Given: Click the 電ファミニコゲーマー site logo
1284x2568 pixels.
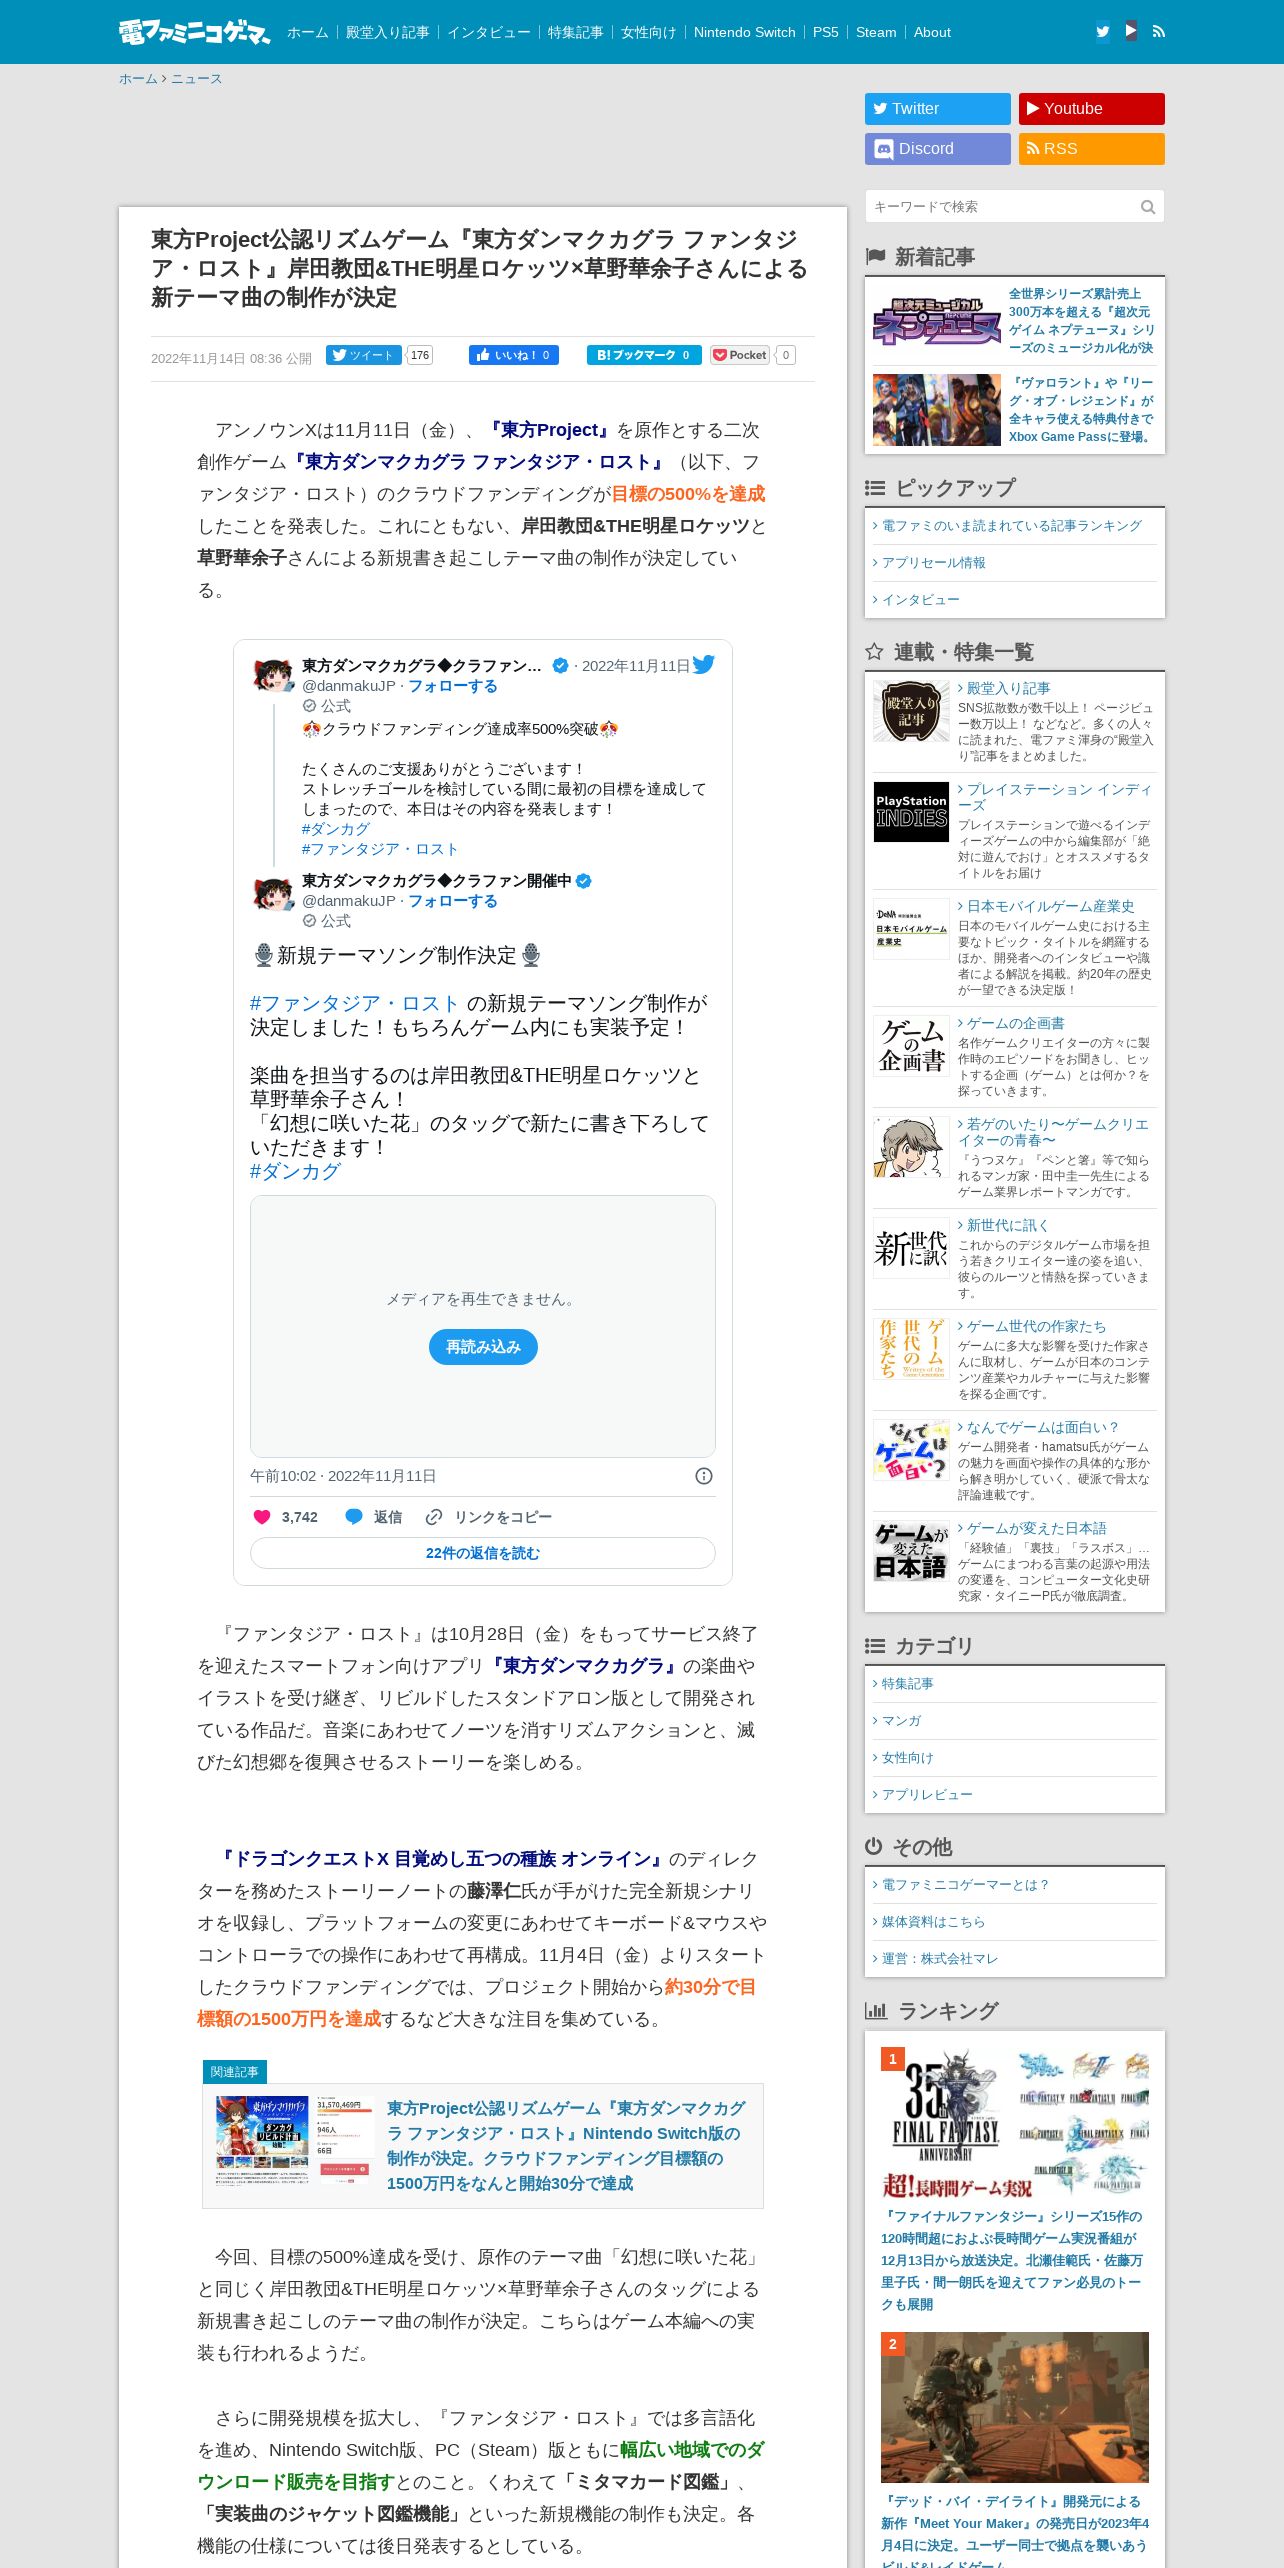Looking at the screenshot, I should (194, 32).
